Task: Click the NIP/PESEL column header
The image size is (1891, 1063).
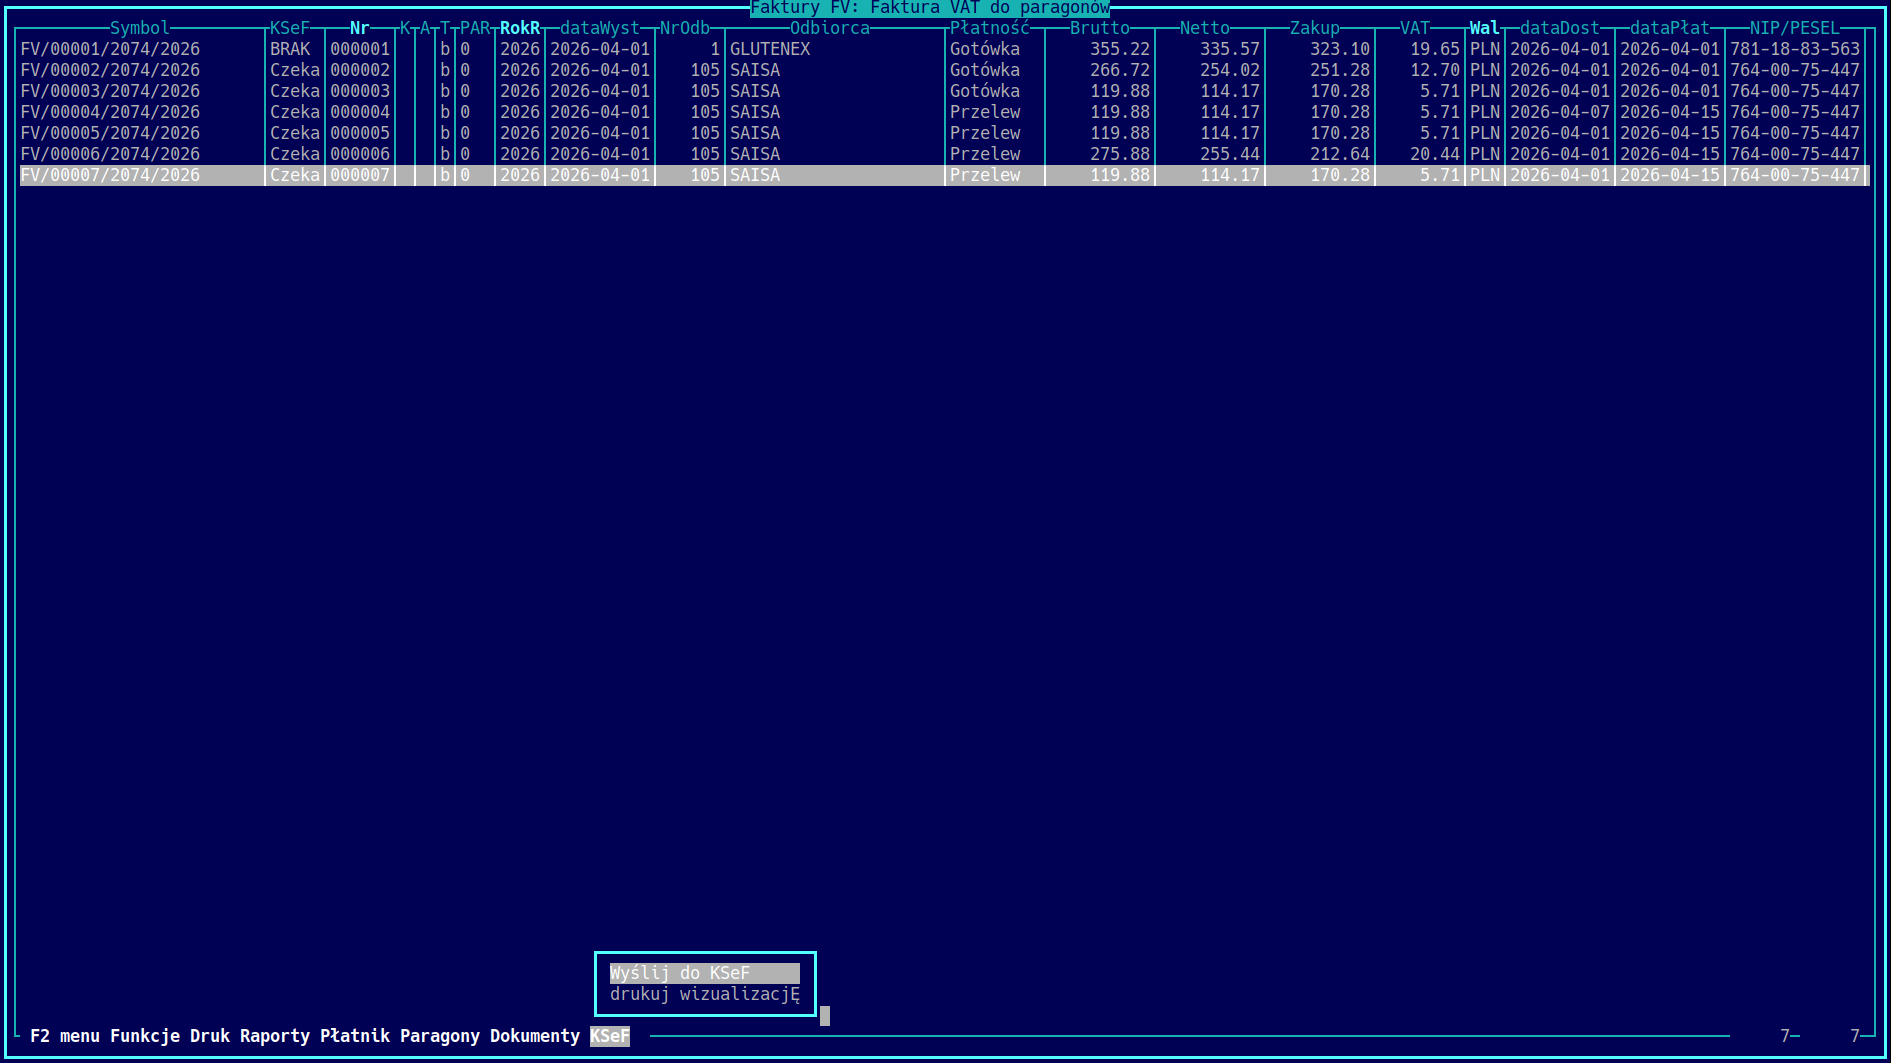Action: tap(1795, 28)
